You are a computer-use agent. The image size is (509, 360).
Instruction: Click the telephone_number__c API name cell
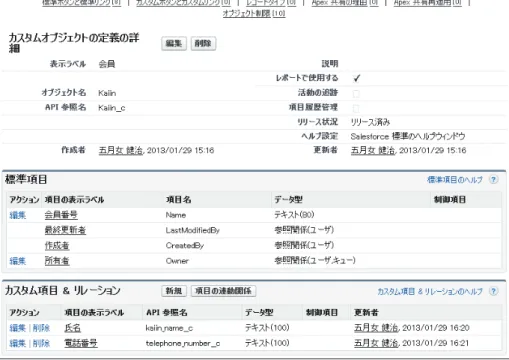[183, 343]
